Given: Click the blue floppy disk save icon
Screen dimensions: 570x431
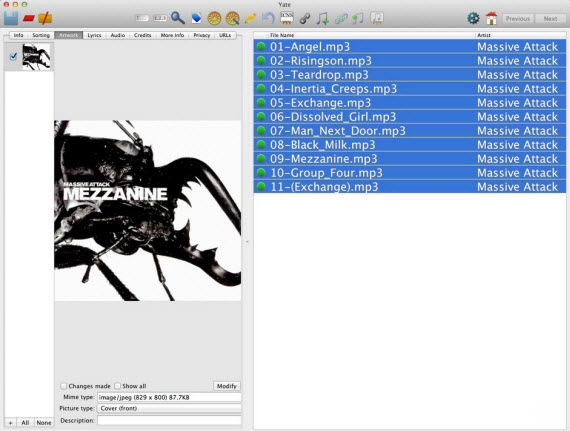Looking at the screenshot, I should click(11, 18).
